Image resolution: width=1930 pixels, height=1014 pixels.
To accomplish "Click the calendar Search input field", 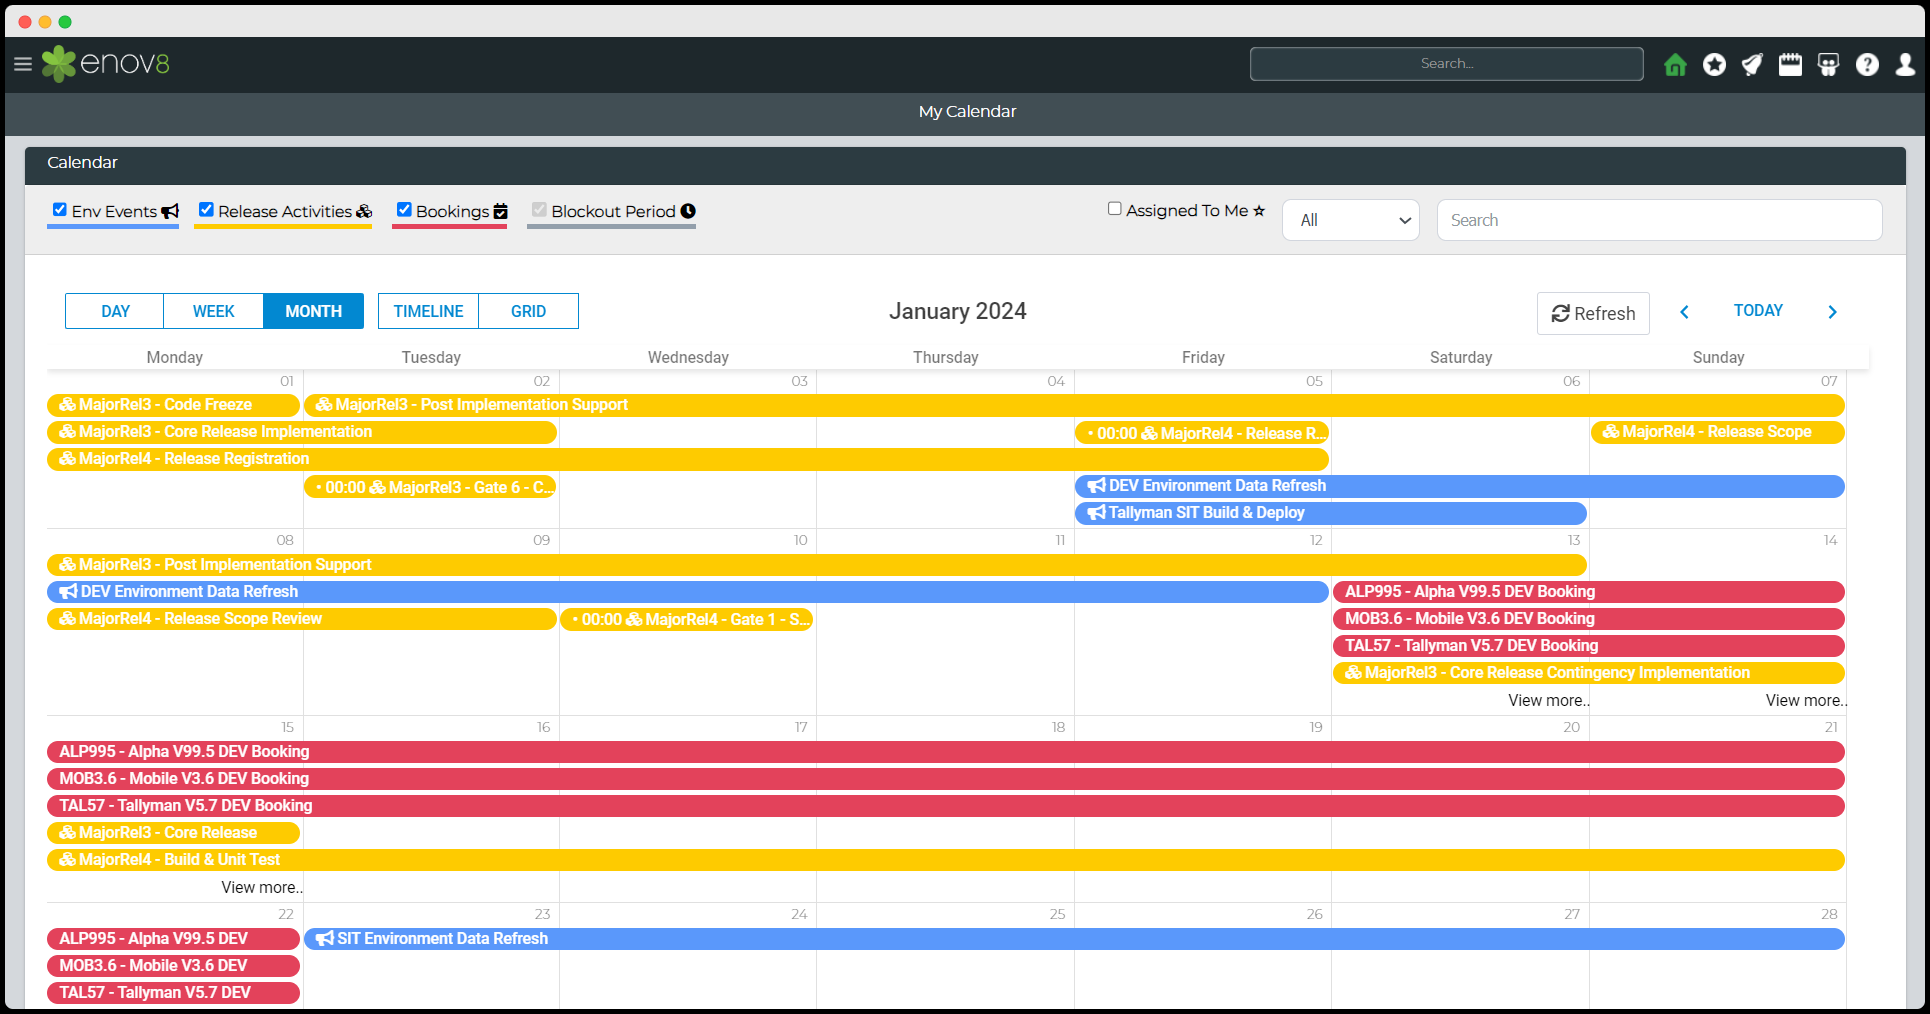I will [1659, 220].
